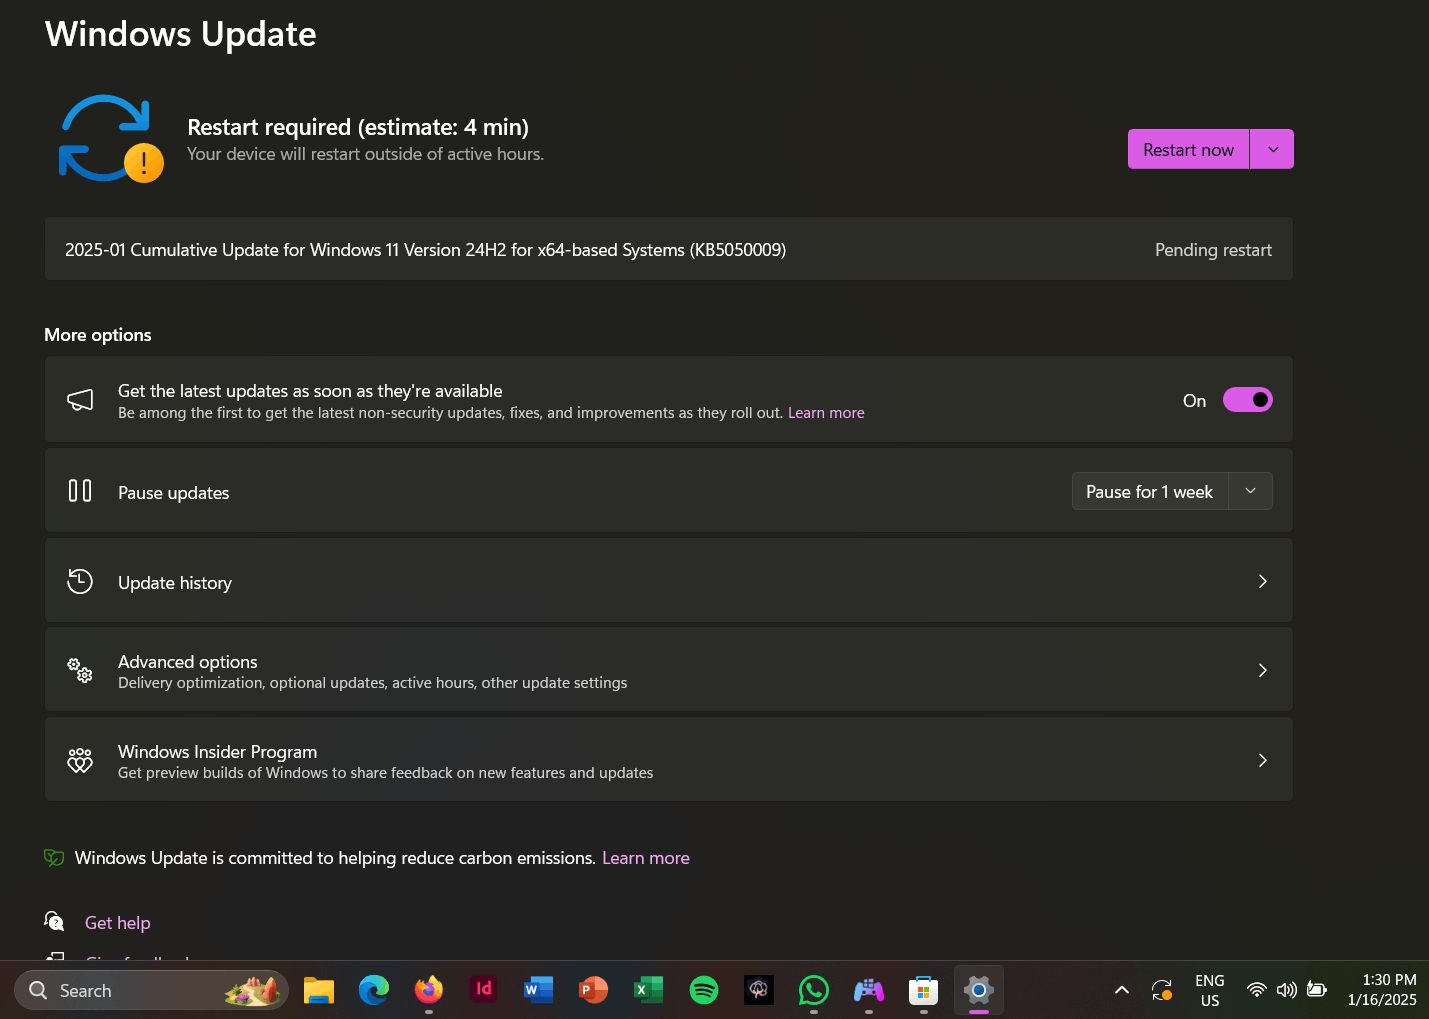Click the Settings gear taskbar icon

point(979,990)
